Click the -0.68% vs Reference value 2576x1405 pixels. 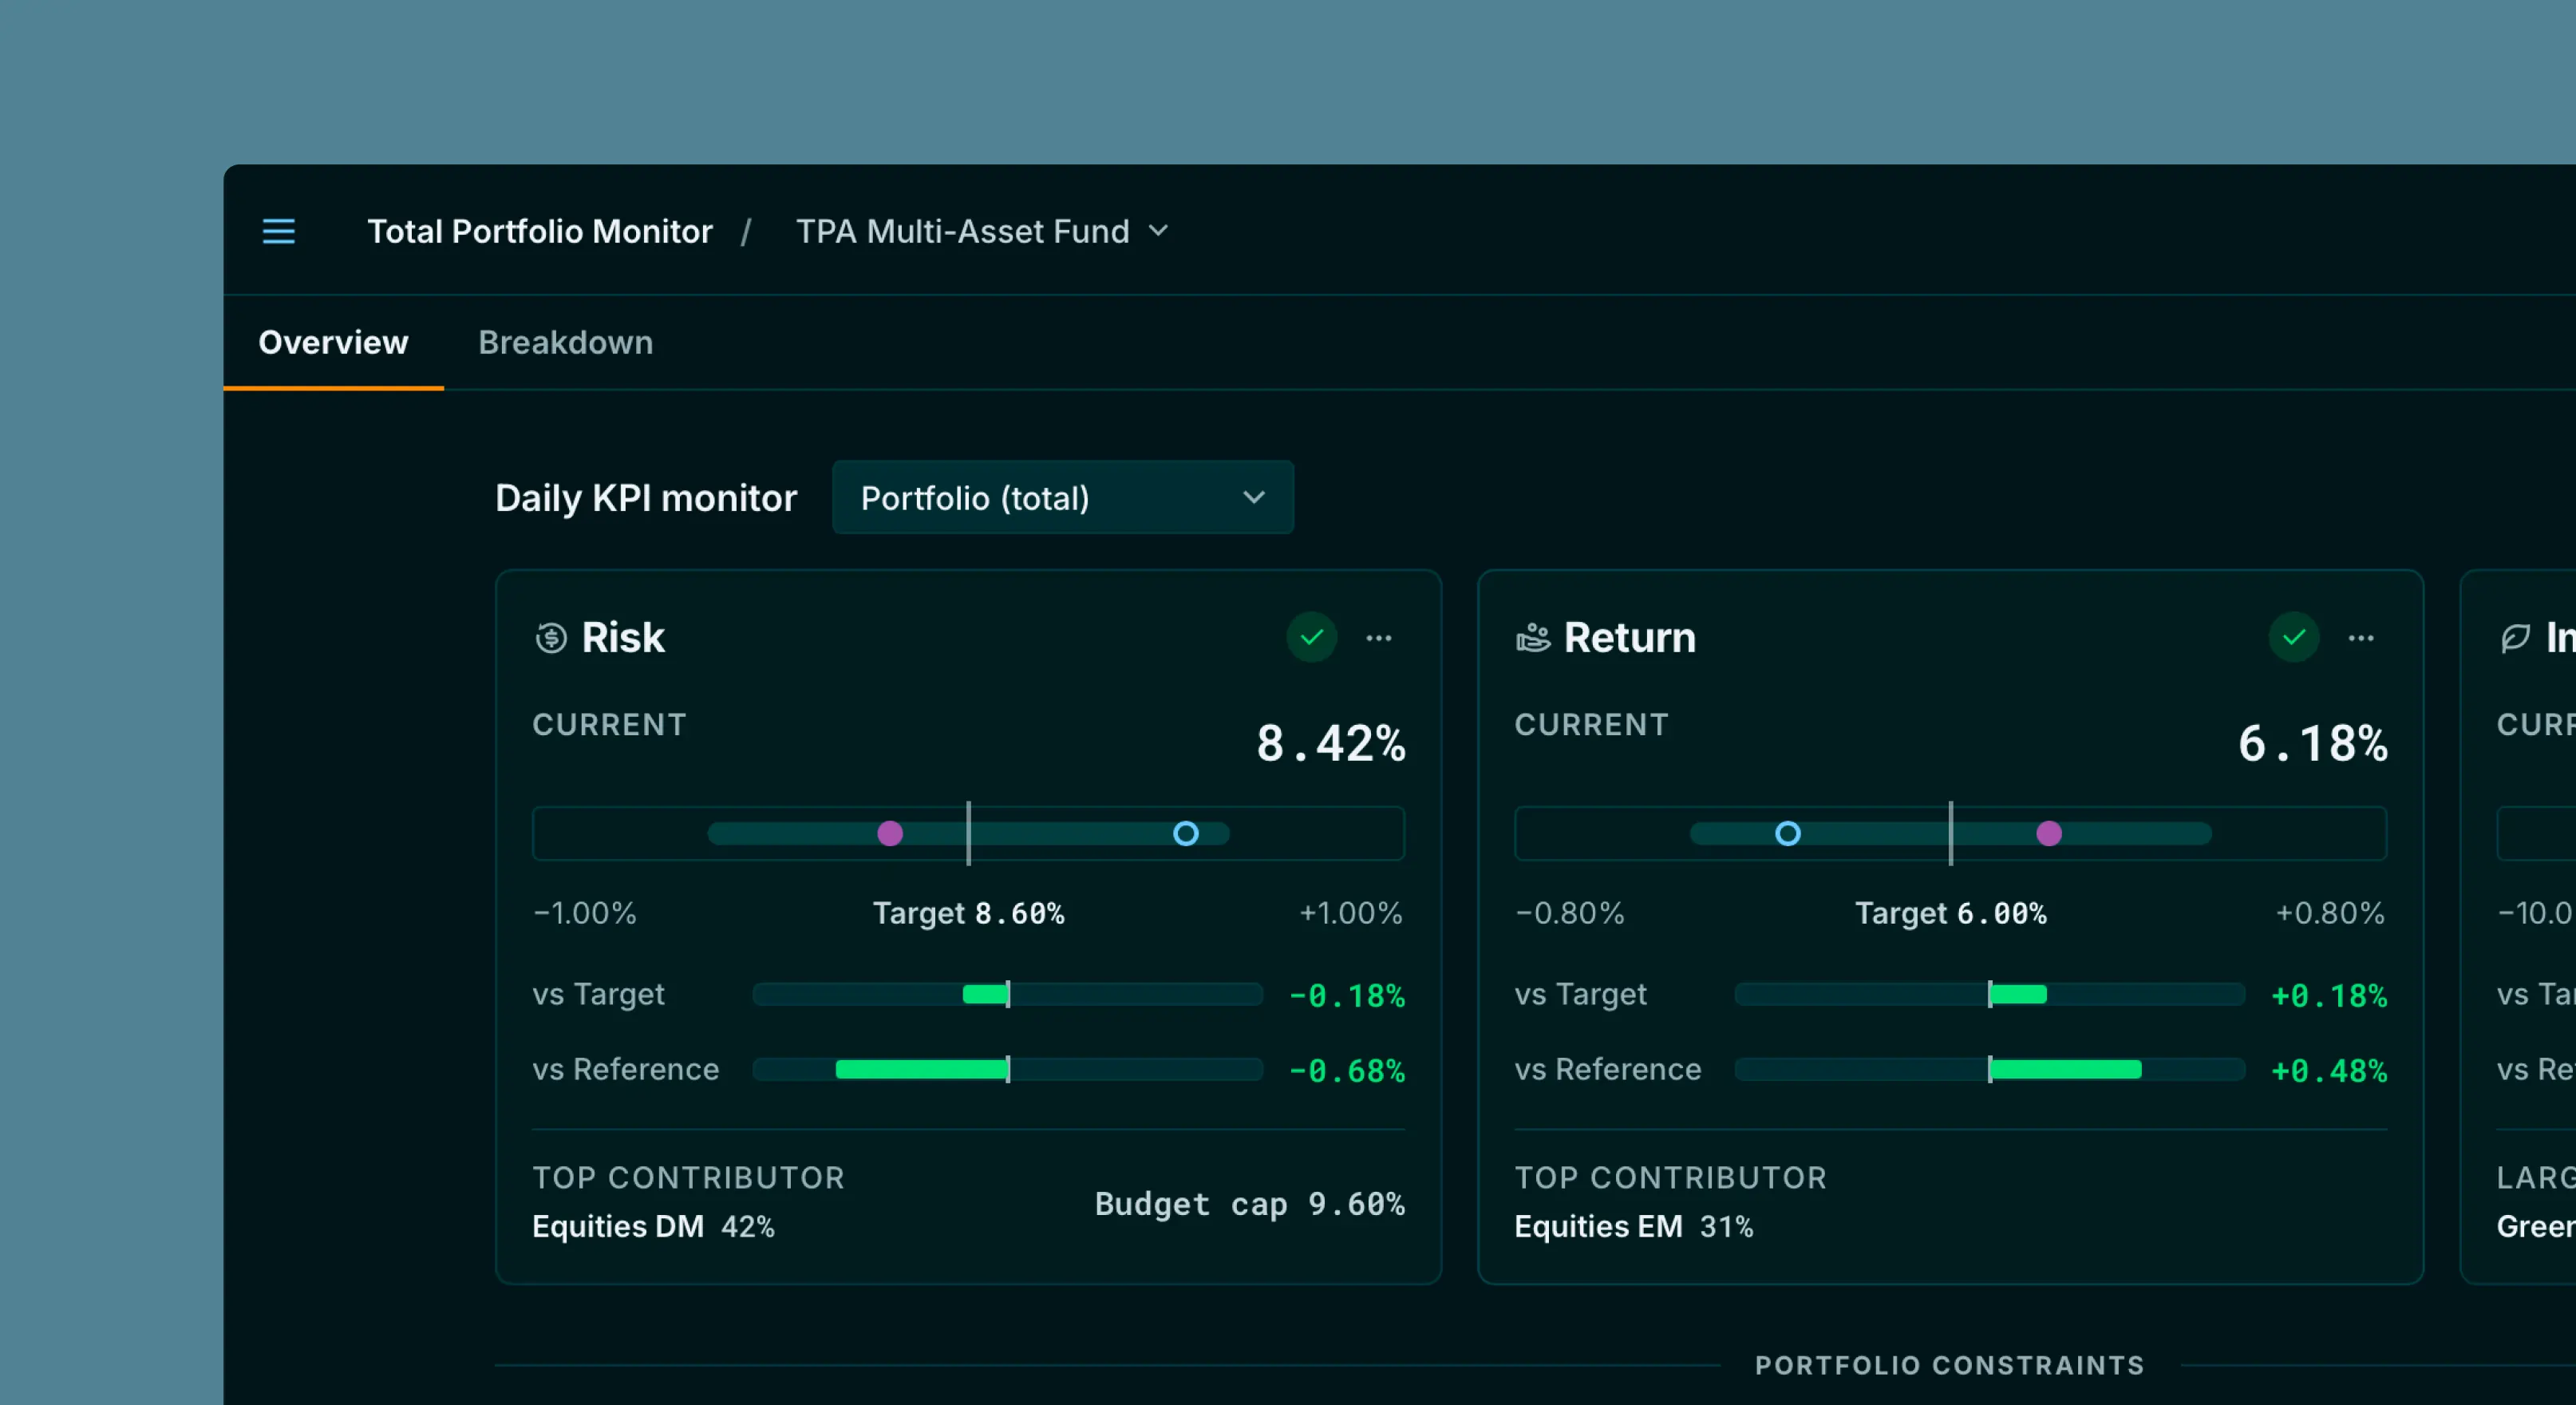point(1347,1070)
